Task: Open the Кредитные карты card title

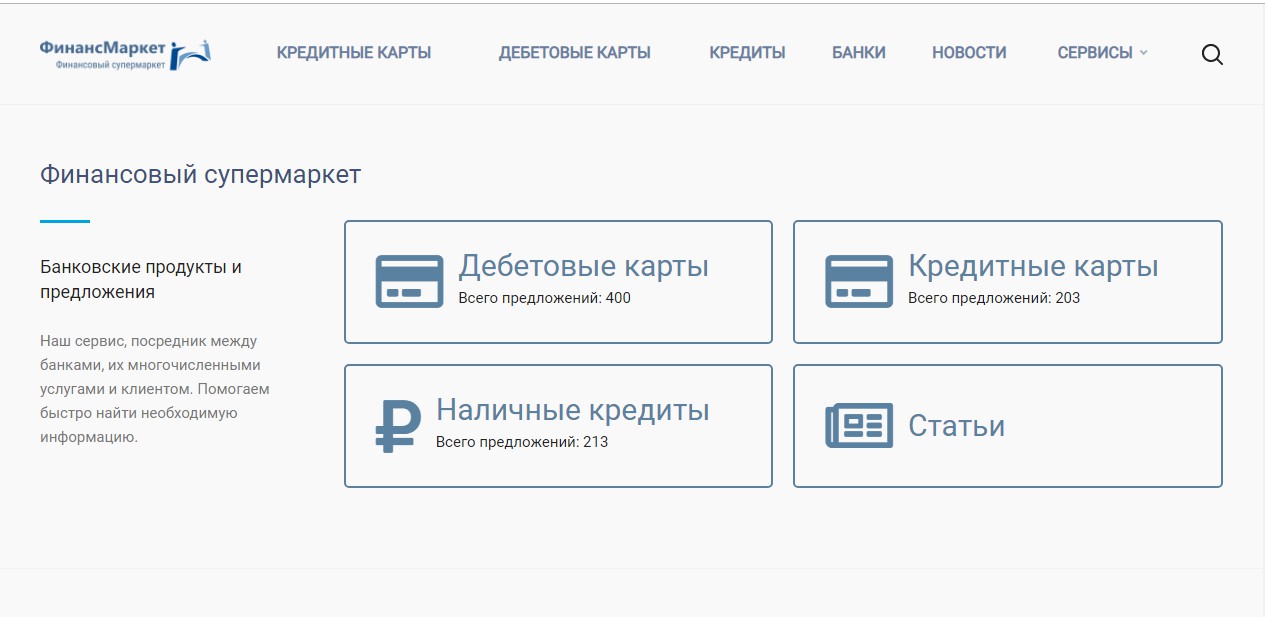Action: (x=1033, y=266)
